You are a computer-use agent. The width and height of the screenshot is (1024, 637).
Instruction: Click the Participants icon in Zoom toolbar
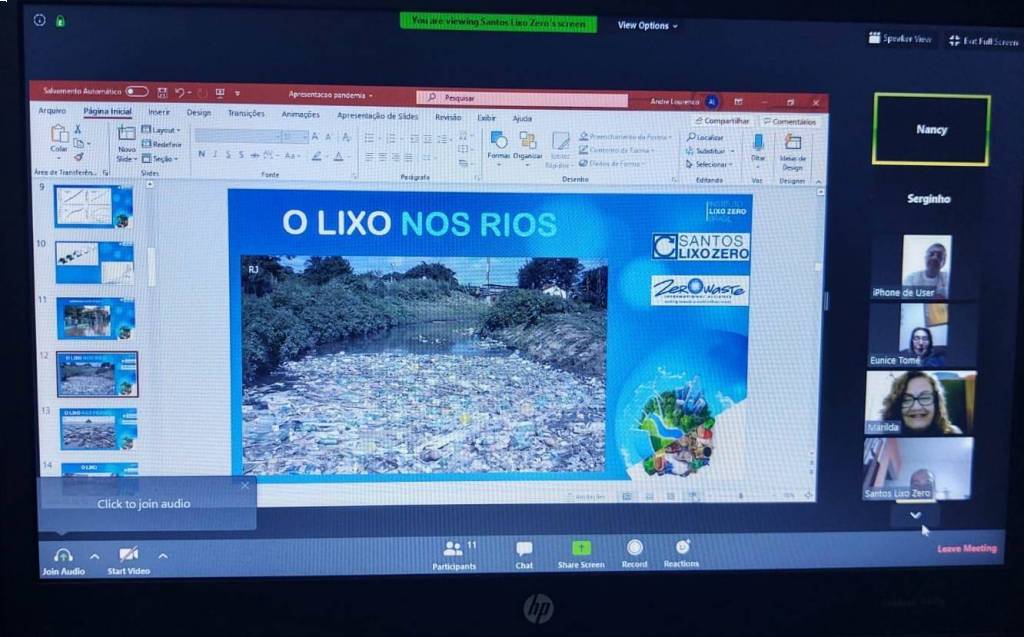453,549
